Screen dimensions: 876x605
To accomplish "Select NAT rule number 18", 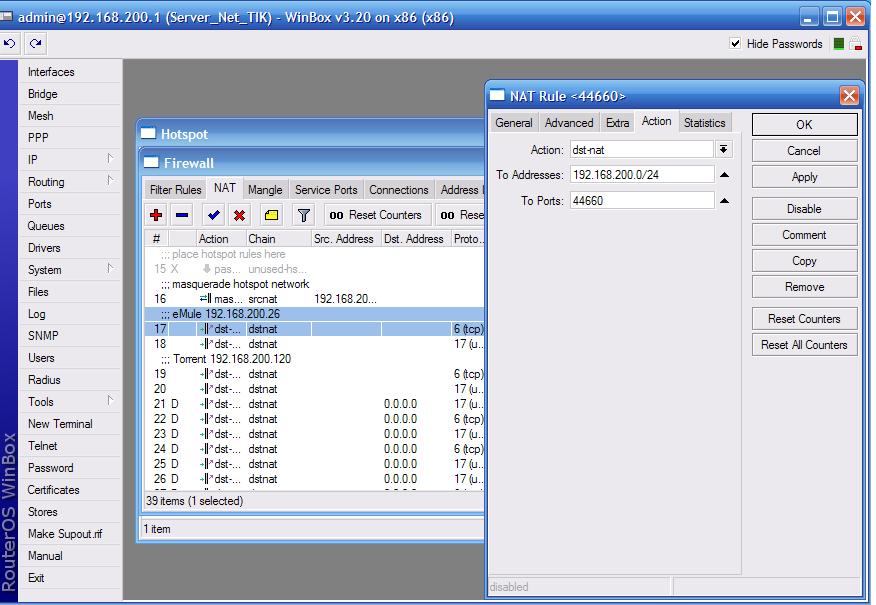I will (314, 344).
